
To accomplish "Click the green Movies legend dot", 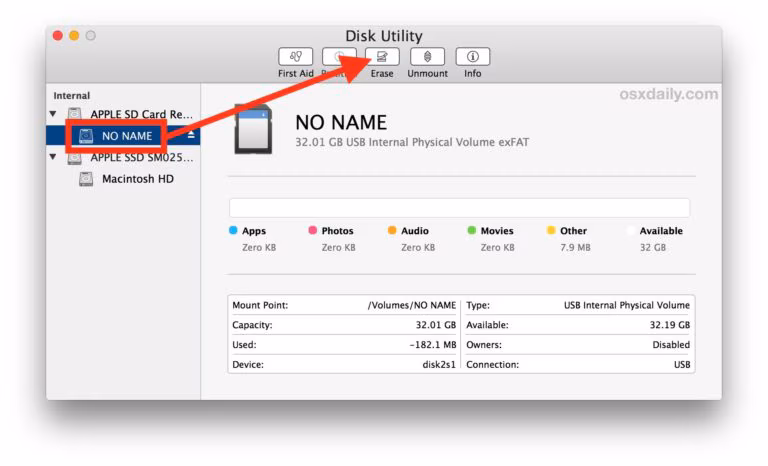I will pos(471,230).
